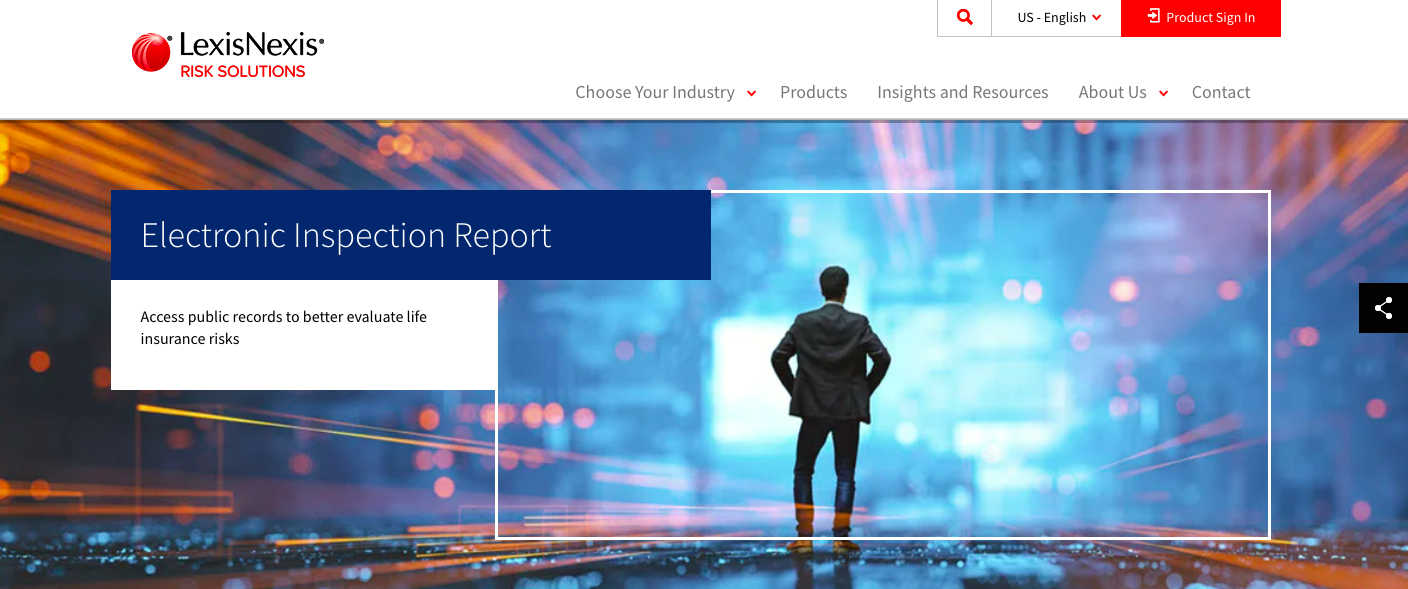Click the LexisNexis Risk Solutions logo
1408x589 pixels.
pos(228,54)
